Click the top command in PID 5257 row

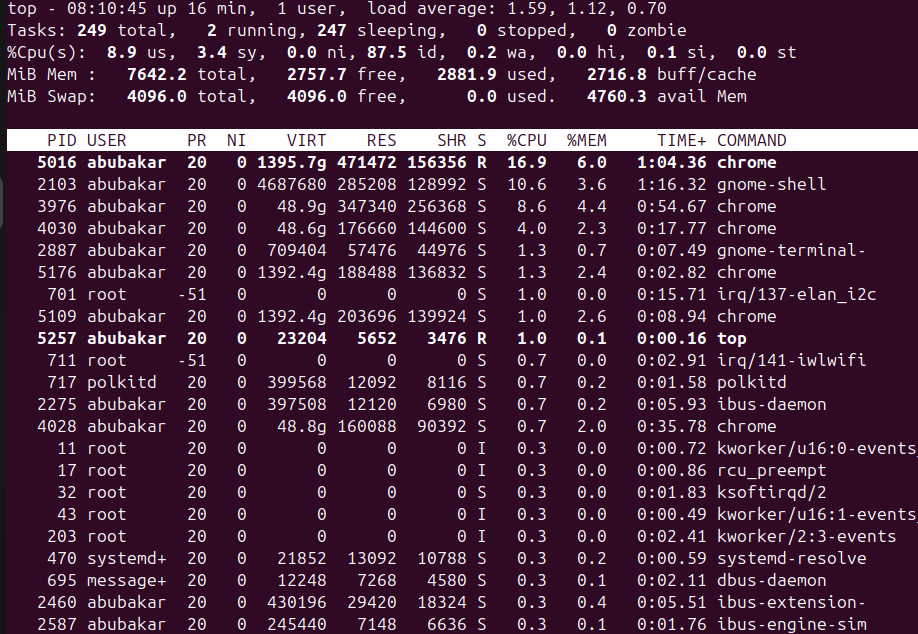pyautogui.click(x=732, y=338)
